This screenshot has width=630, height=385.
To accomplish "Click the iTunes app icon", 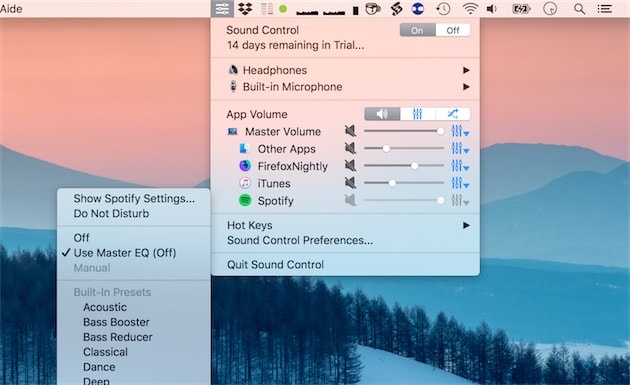I will tap(245, 183).
